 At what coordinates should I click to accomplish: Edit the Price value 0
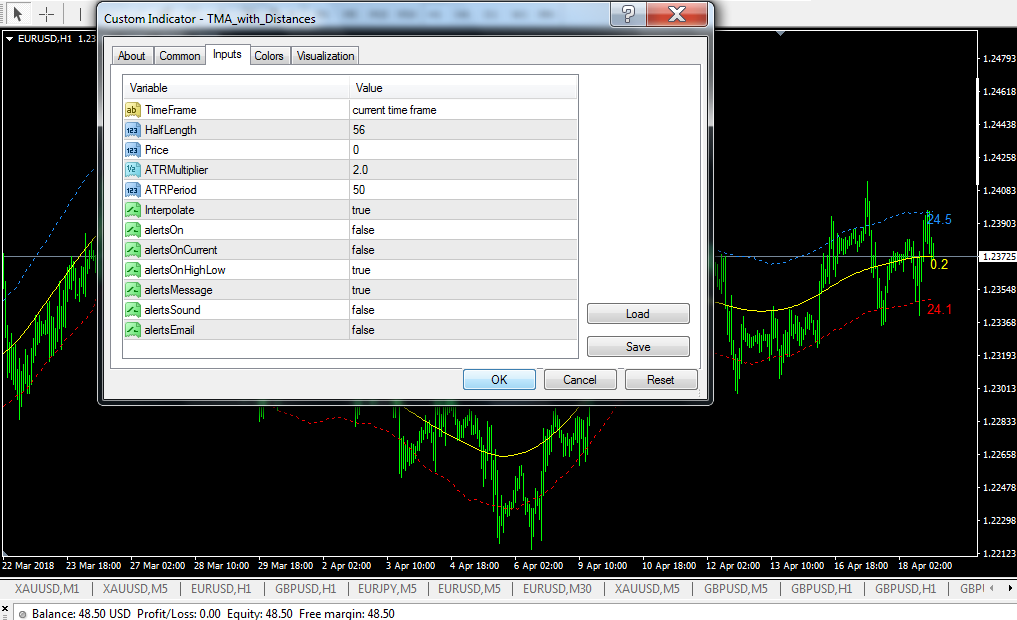click(463, 150)
